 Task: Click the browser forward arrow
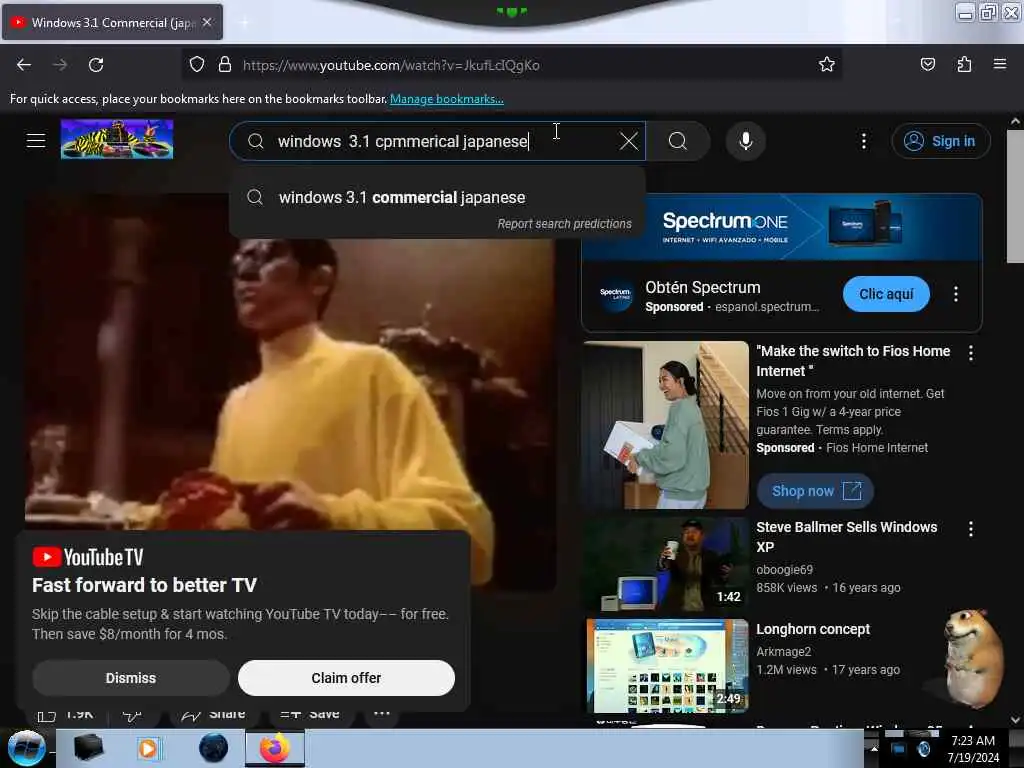(59, 65)
